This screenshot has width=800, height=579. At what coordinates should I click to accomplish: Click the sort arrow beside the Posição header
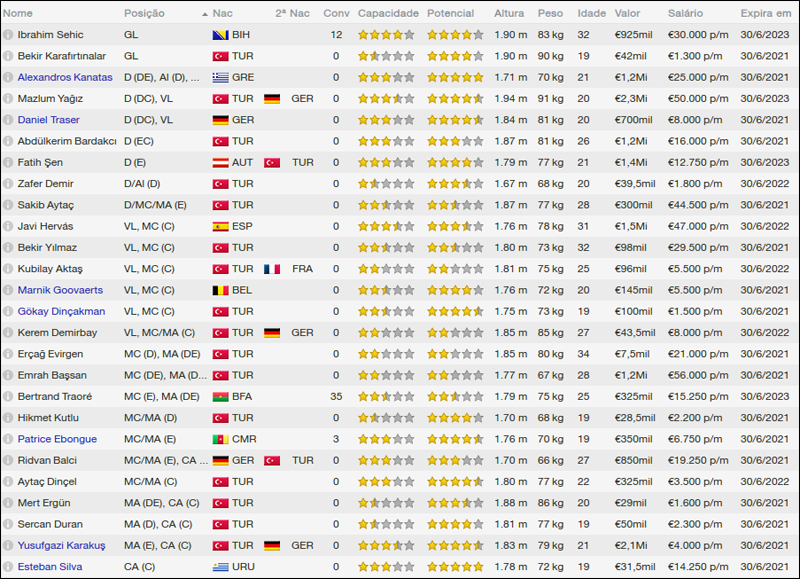point(204,14)
